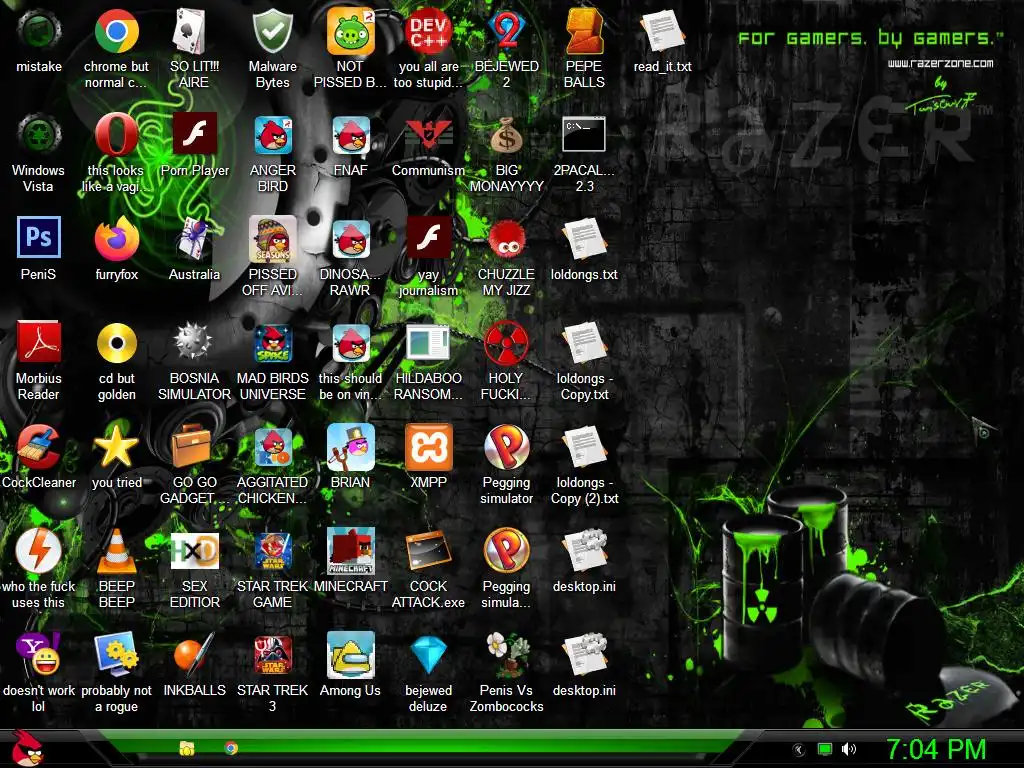Viewport: 1024px width, 768px height.
Task: Open the BIG MONAYYYY money bag icon
Action: click(506, 135)
